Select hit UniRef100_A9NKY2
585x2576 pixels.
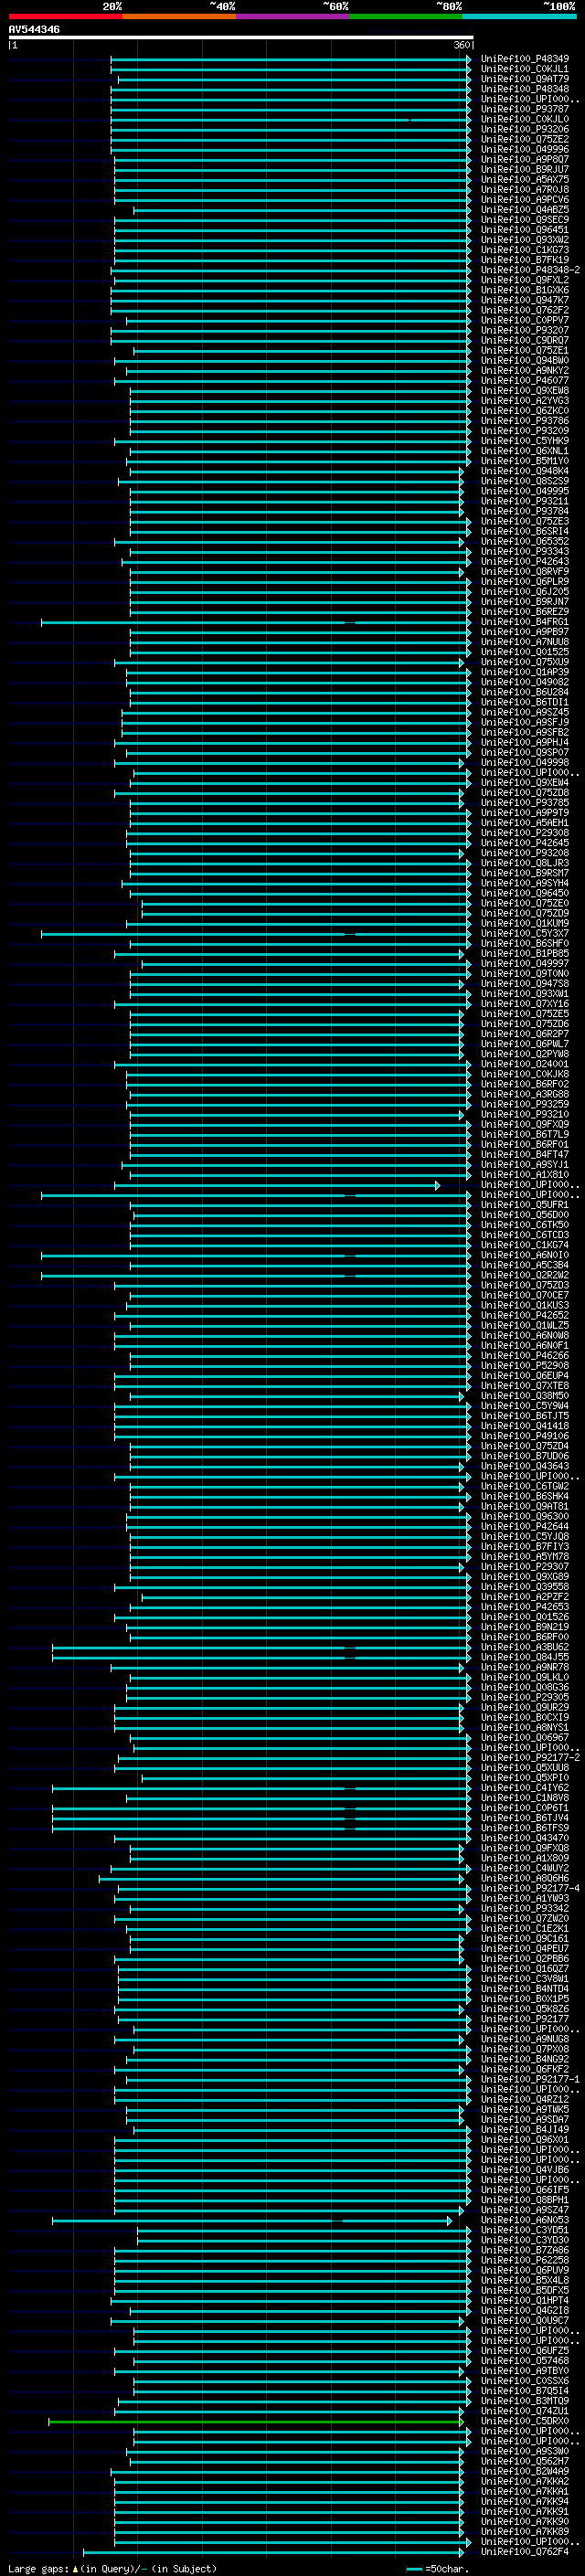525,370
